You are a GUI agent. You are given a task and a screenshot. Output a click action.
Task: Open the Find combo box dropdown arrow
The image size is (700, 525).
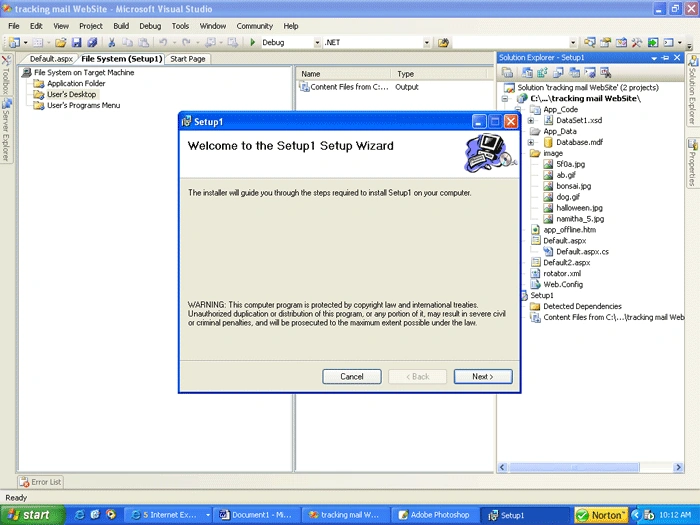[573, 42]
